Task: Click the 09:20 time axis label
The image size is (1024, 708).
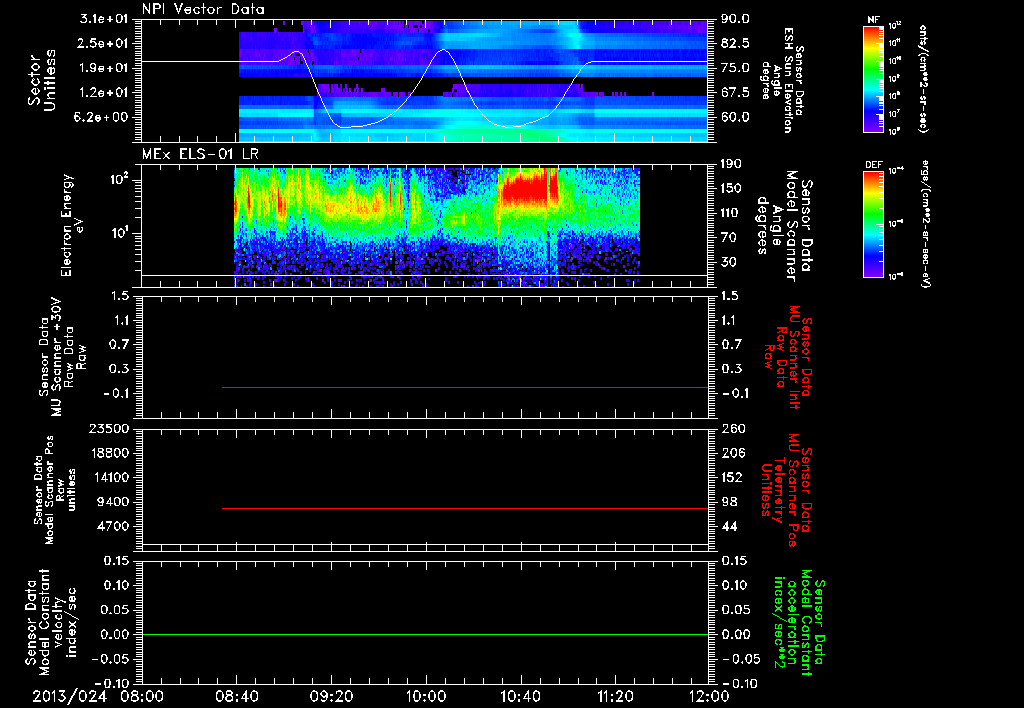Action: [x=330, y=696]
